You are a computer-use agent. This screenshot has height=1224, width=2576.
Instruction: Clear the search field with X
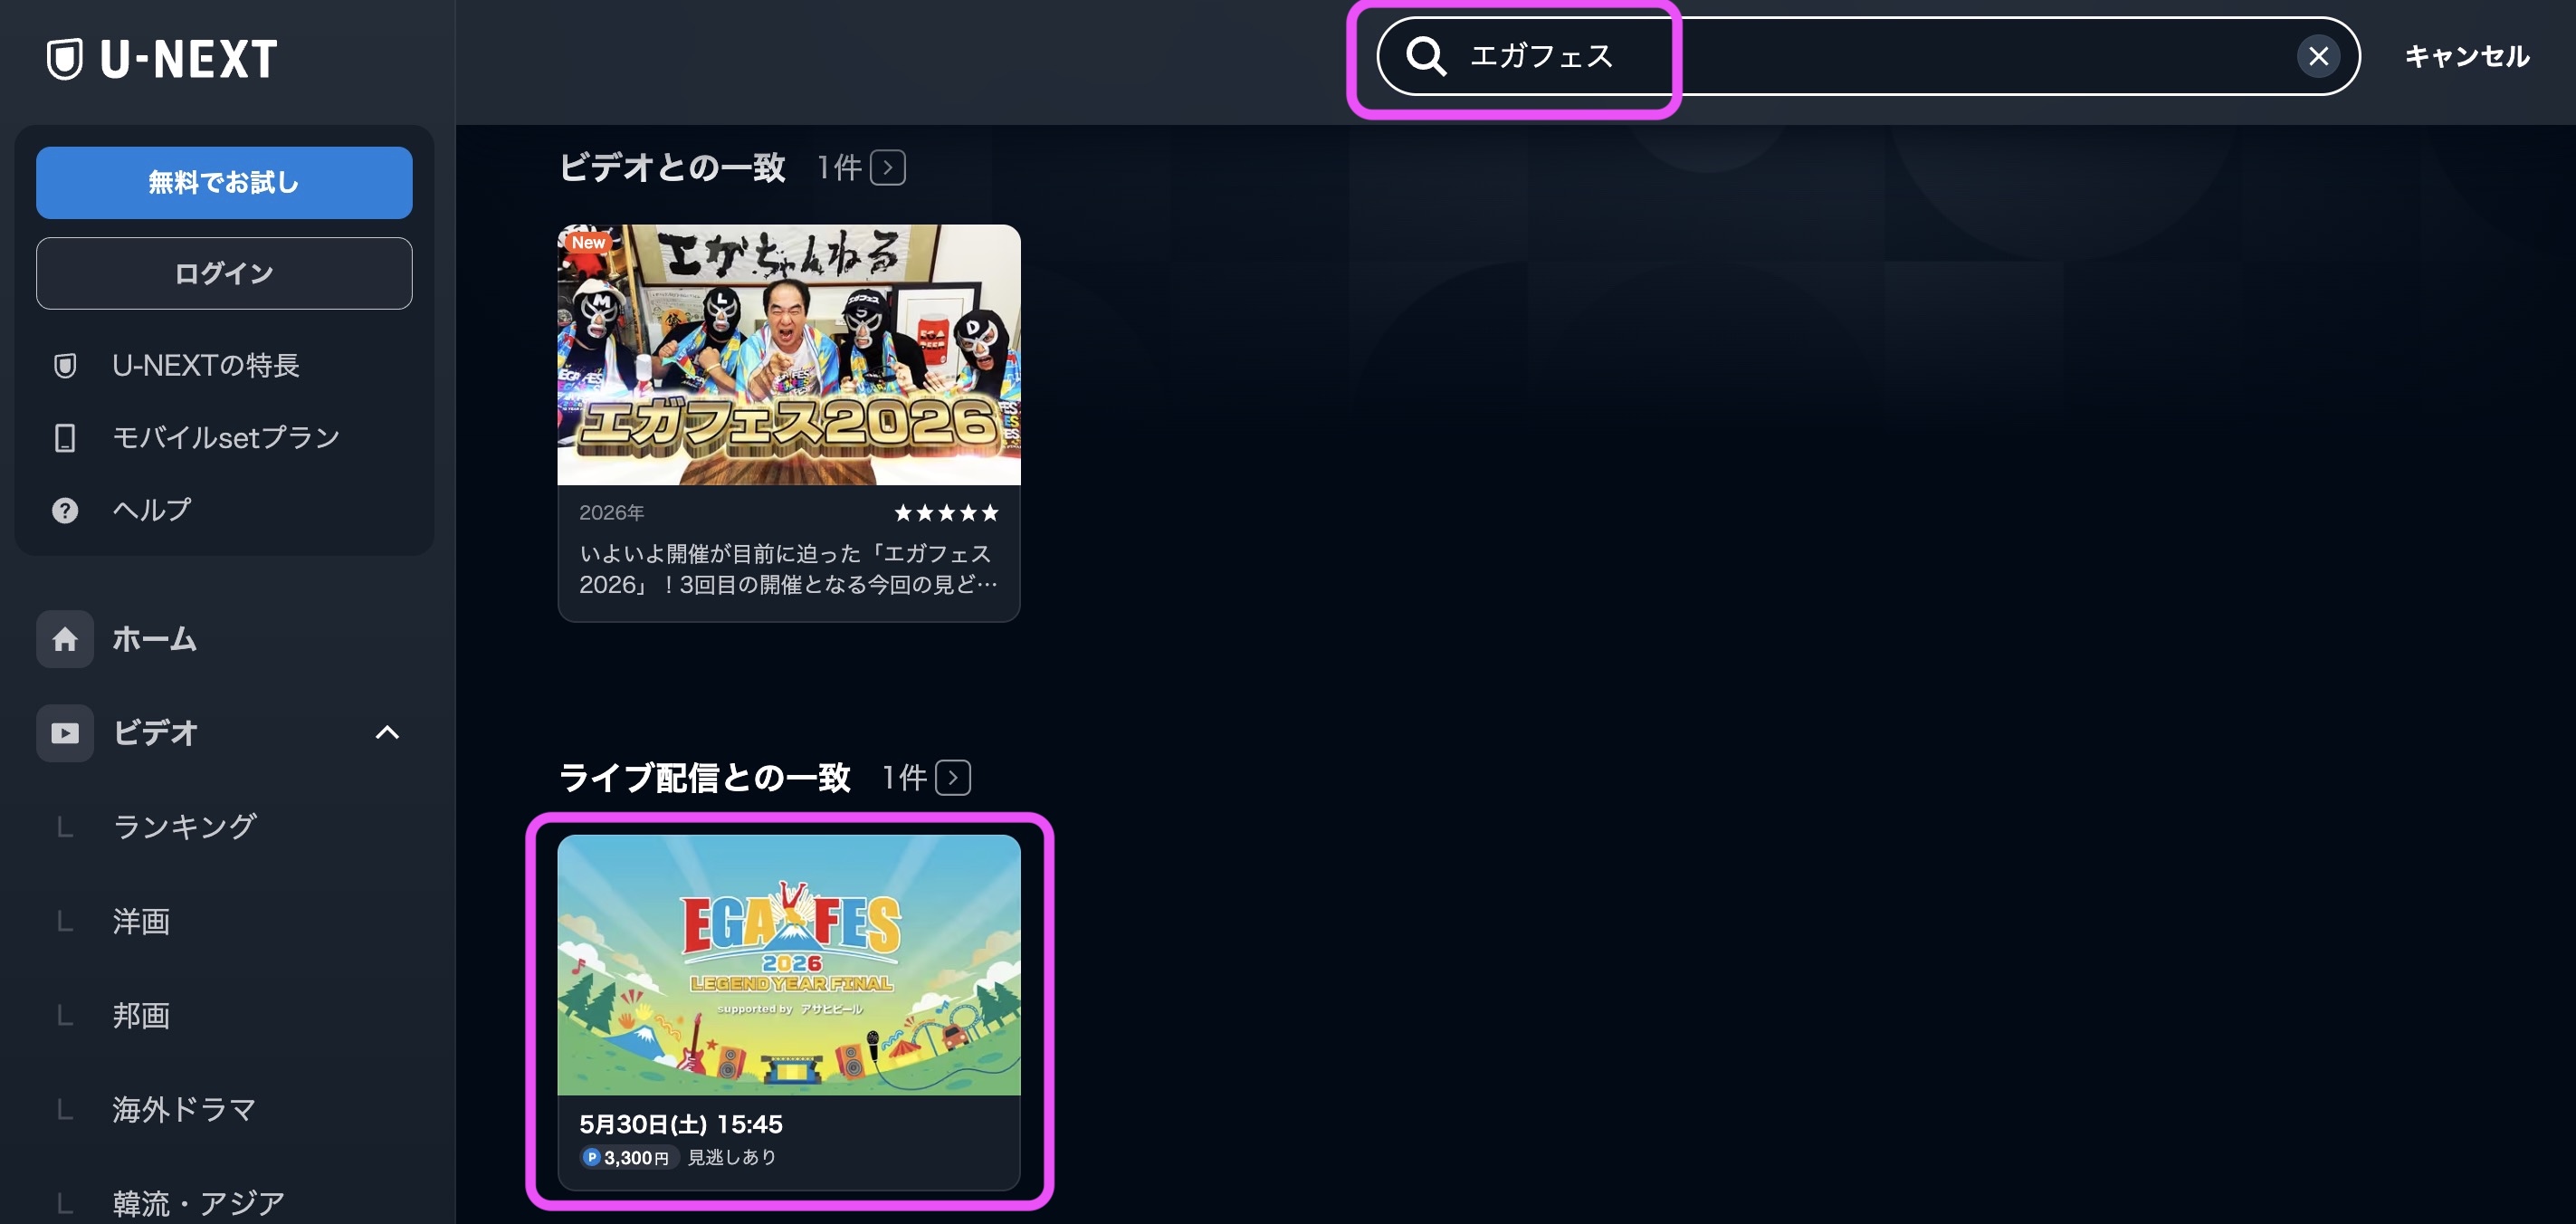(x=2318, y=56)
